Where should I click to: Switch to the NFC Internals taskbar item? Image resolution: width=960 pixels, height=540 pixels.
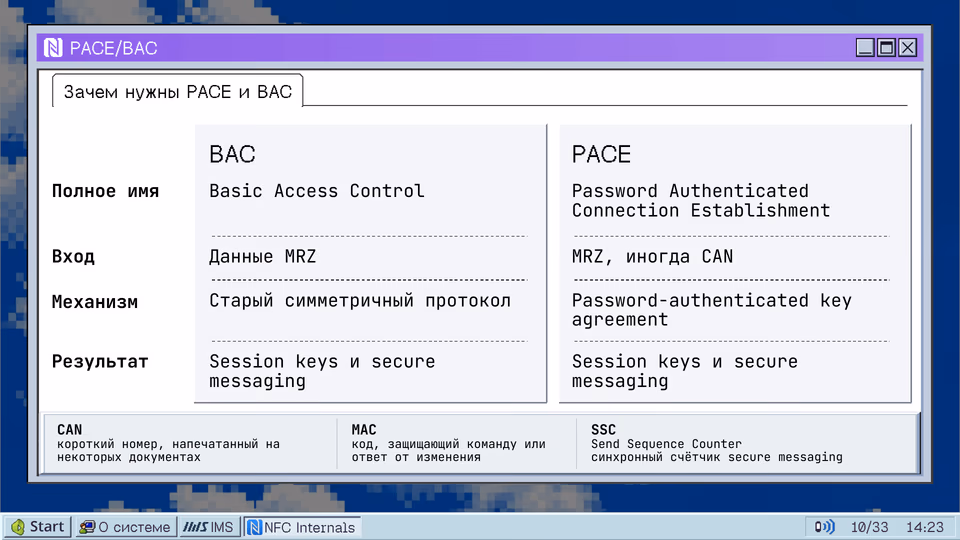point(302,527)
